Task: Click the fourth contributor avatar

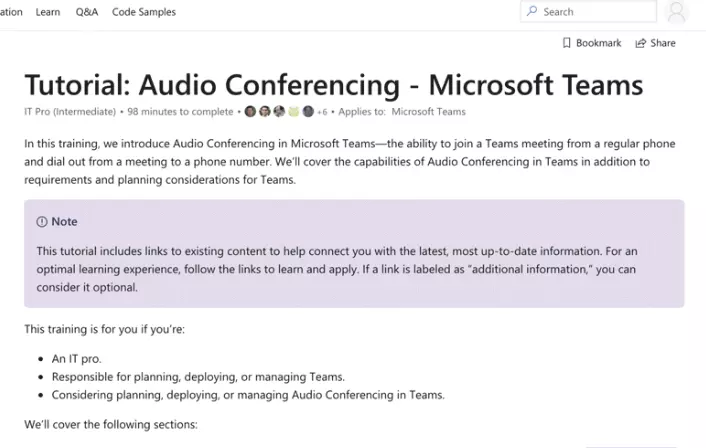Action: (x=294, y=112)
